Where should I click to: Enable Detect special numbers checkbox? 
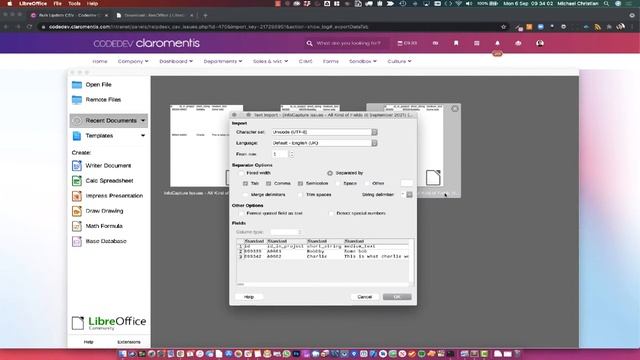coord(331,213)
